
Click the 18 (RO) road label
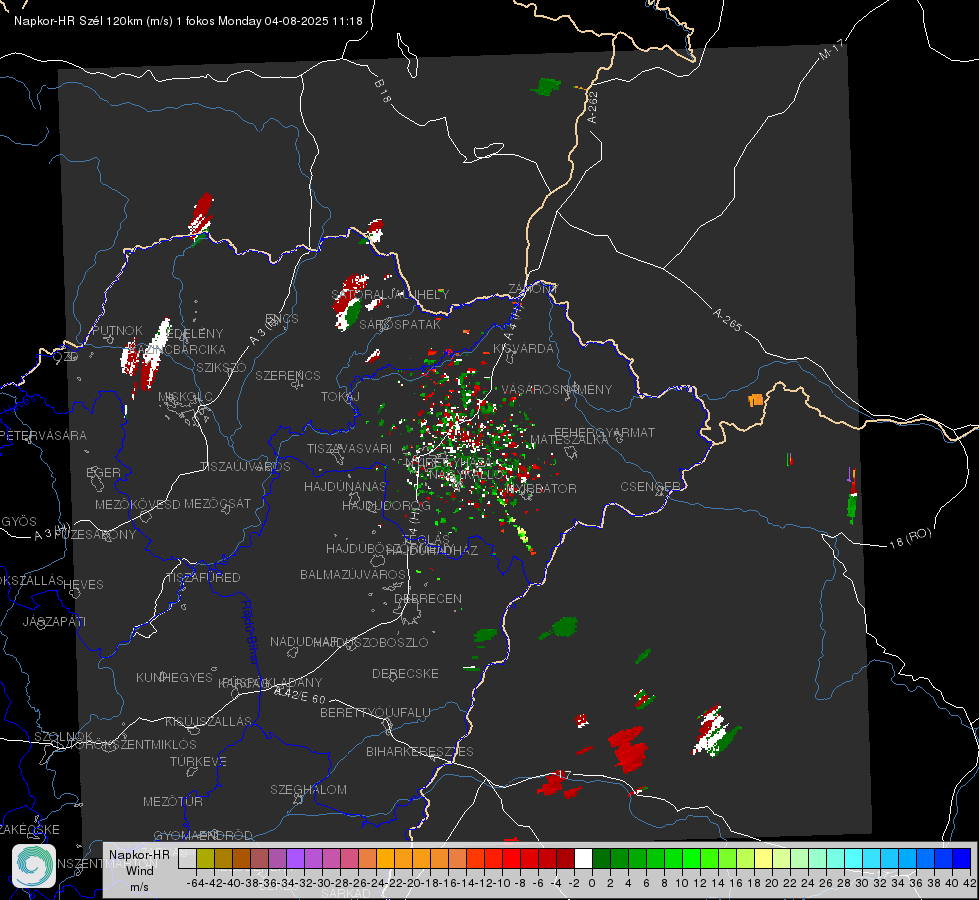click(910, 538)
